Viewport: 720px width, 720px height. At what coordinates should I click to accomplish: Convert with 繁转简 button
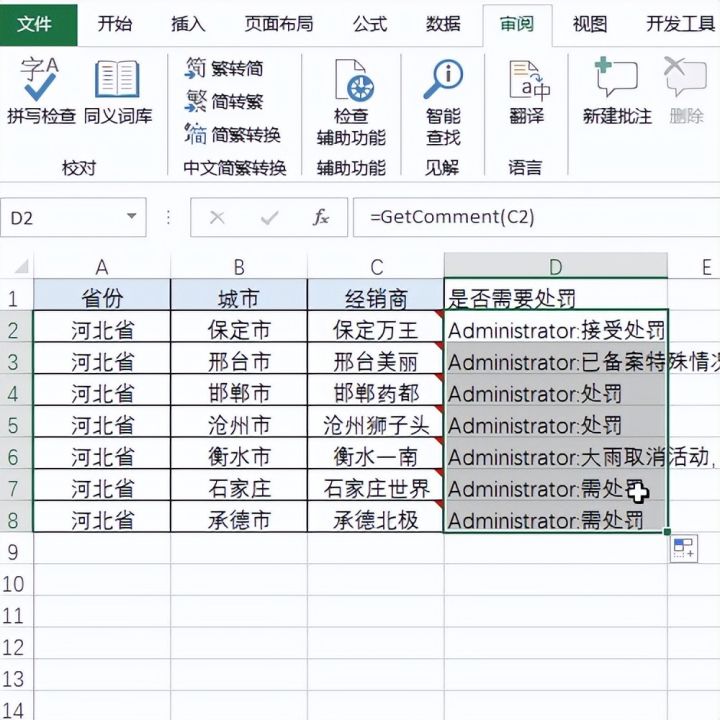pyautogui.click(x=224, y=69)
